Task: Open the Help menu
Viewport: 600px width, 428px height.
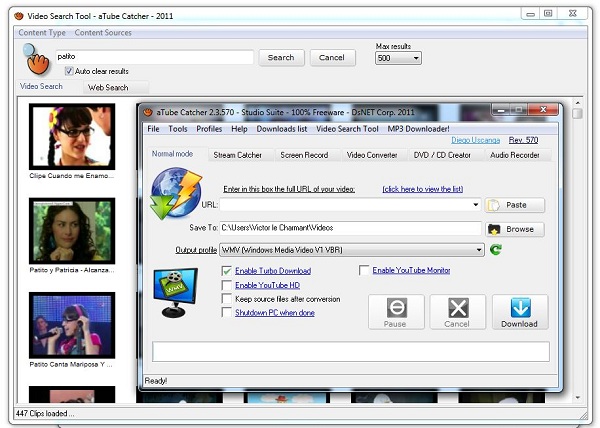Action: [239, 129]
